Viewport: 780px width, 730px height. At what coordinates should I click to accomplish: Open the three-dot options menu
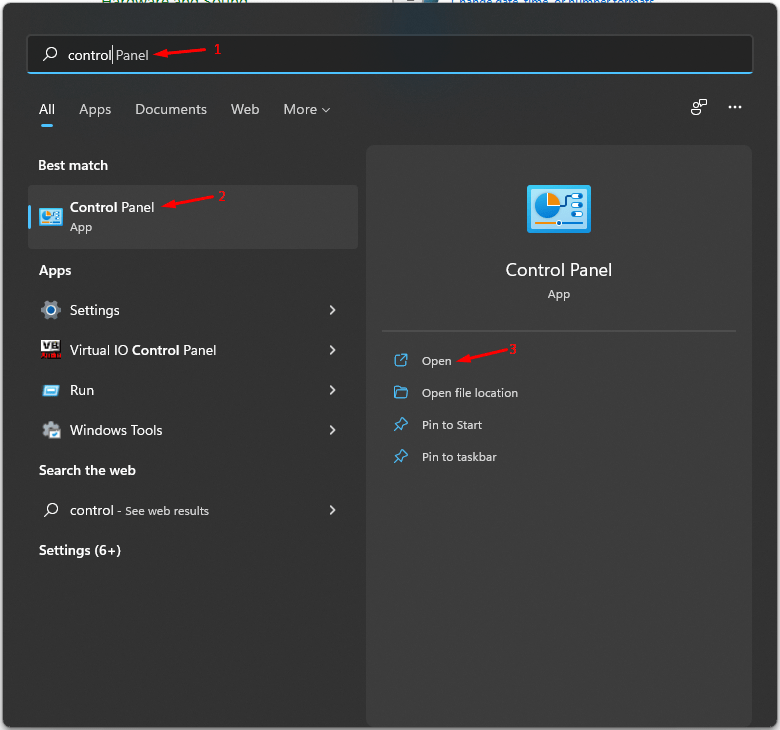[x=735, y=107]
